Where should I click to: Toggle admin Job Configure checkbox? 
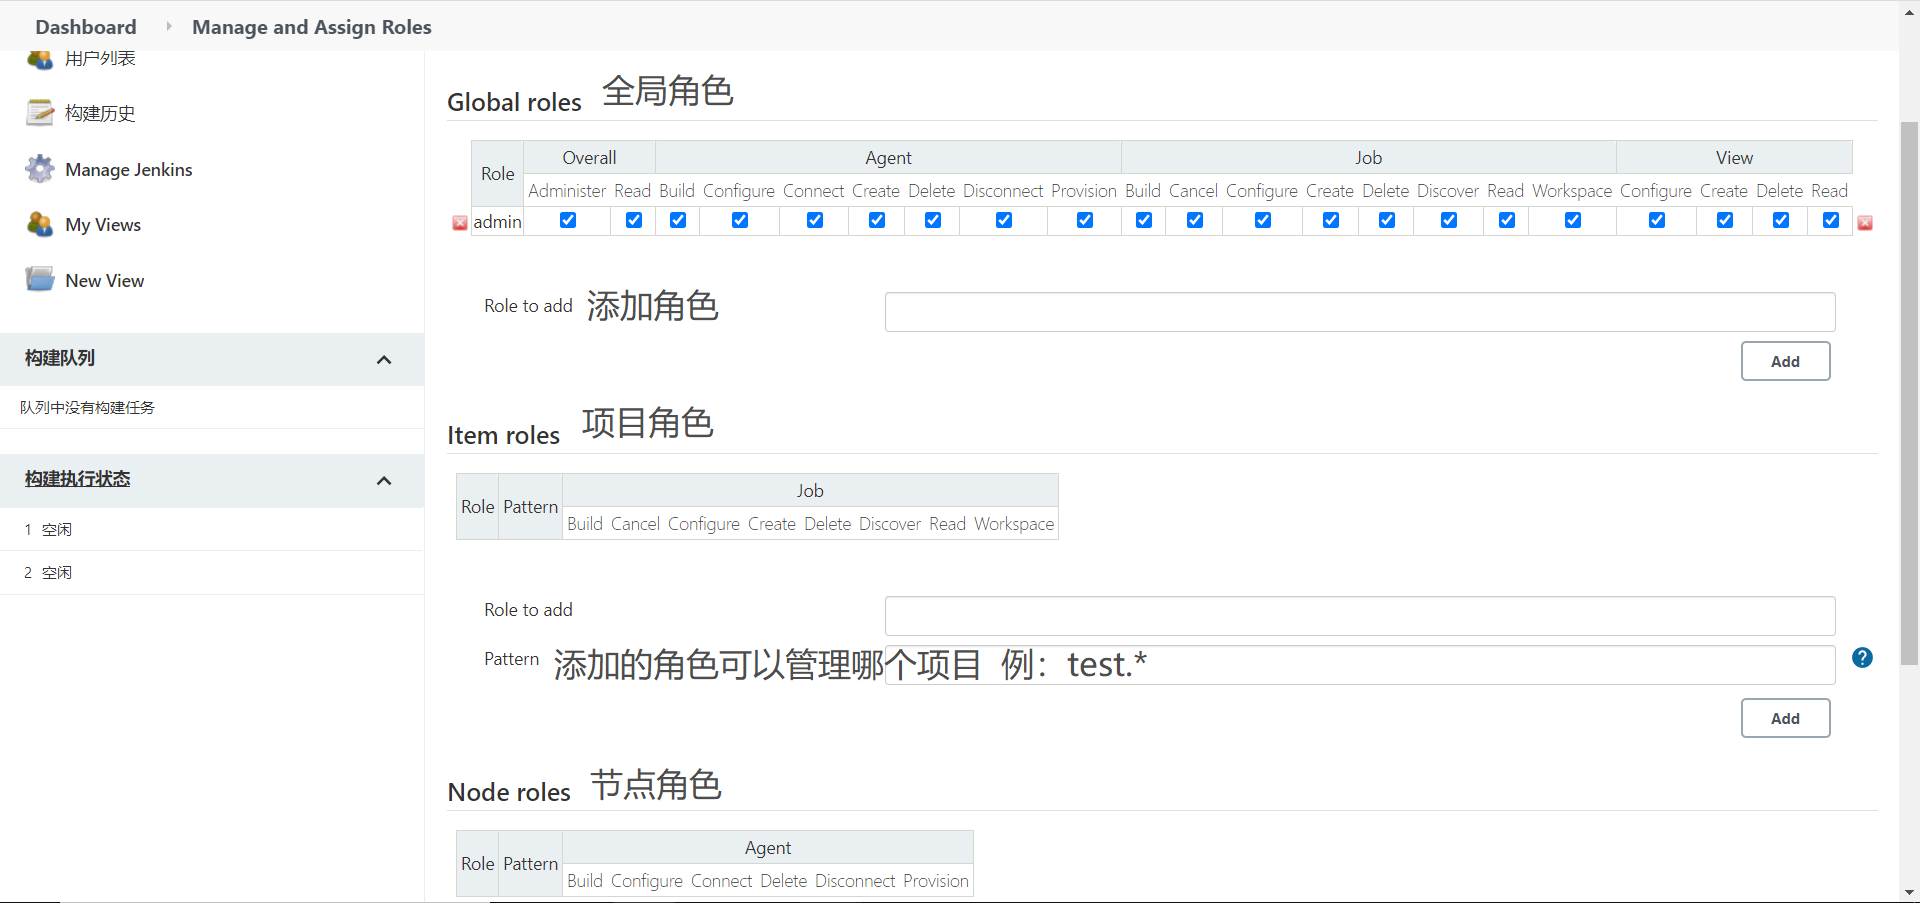pyautogui.click(x=1263, y=220)
